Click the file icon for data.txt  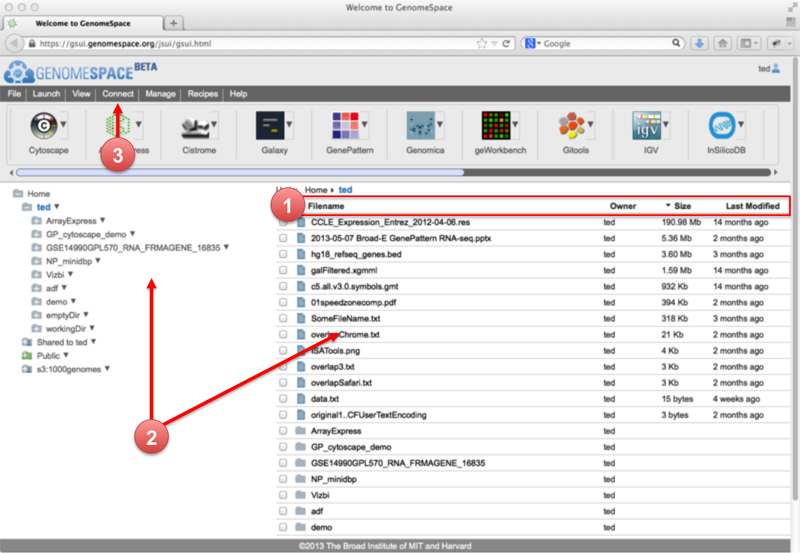click(x=301, y=398)
